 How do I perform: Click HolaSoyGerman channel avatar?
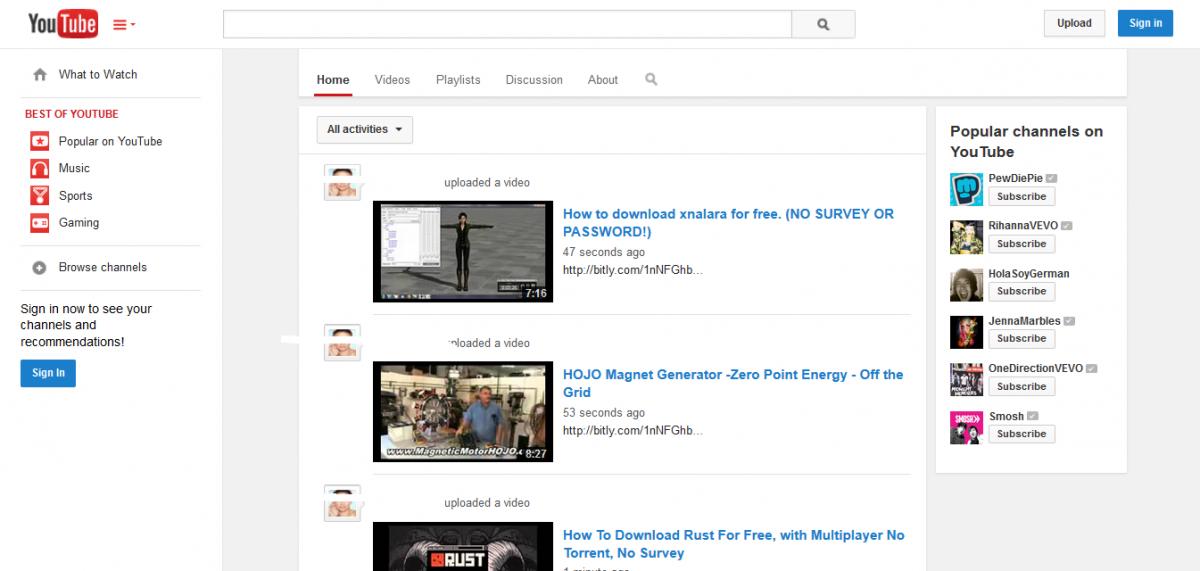pos(967,284)
